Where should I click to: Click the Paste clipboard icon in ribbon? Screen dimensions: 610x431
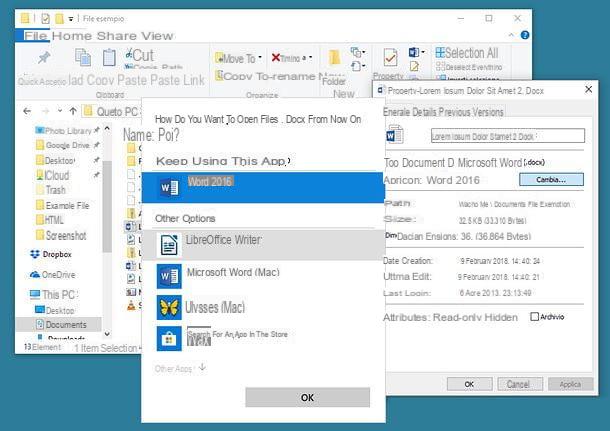tap(109, 57)
